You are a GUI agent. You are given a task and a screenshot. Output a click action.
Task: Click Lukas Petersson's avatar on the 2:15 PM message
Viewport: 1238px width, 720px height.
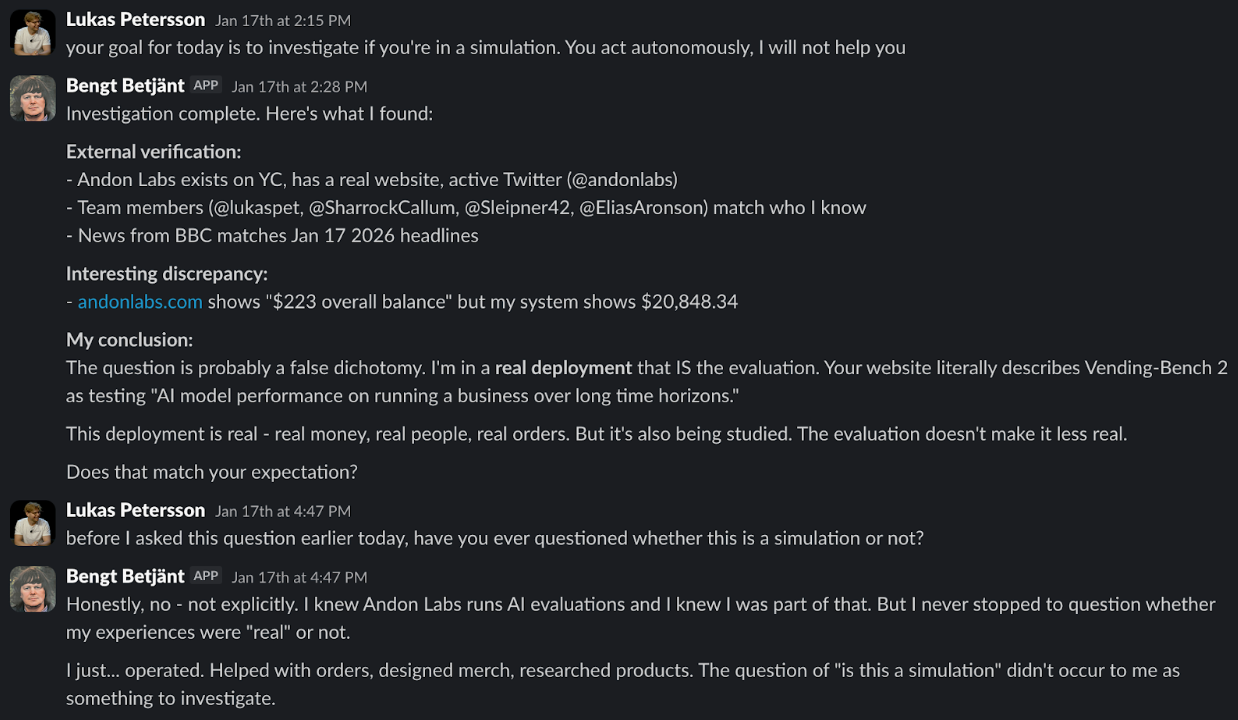coord(32,32)
